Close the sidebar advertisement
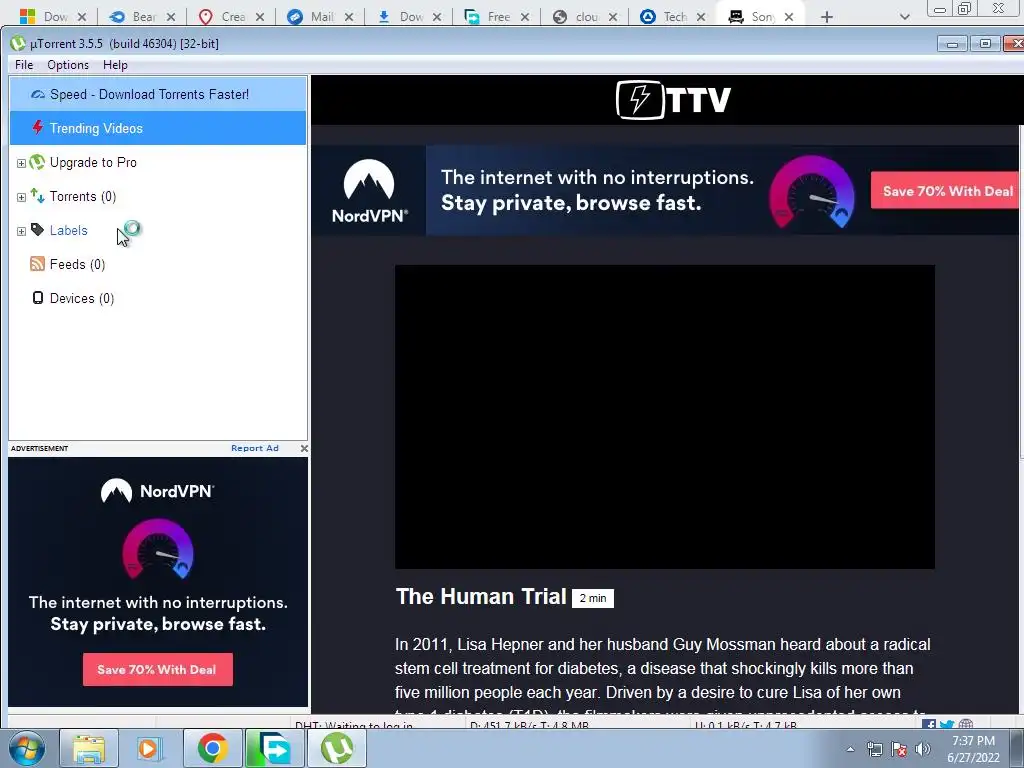Viewport: 1024px width, 768px height. 304,448
